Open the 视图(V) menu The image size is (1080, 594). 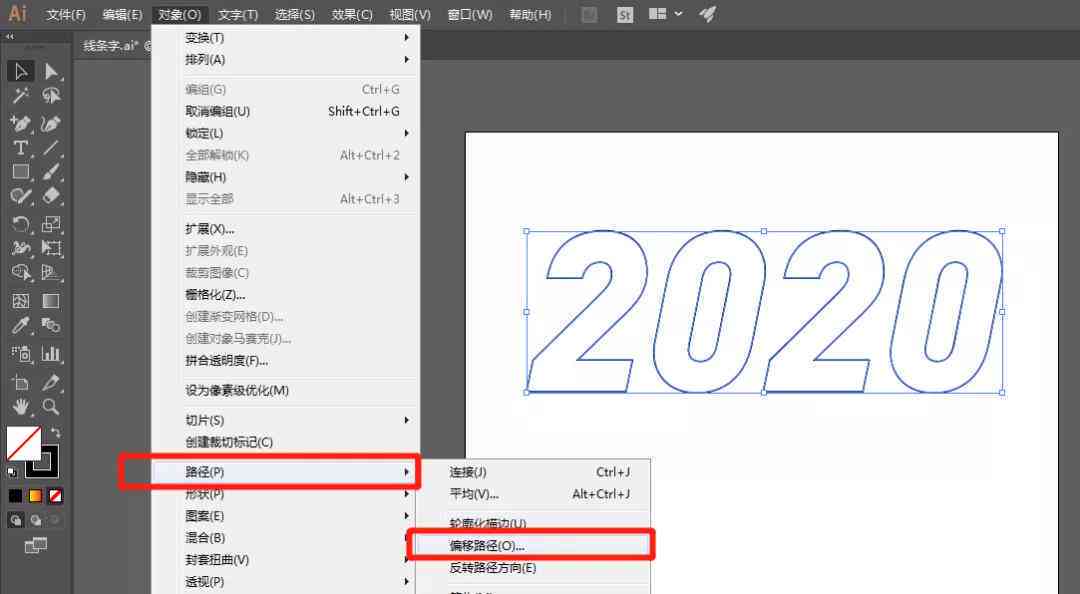pyautogui.click(x=410, y=14)
